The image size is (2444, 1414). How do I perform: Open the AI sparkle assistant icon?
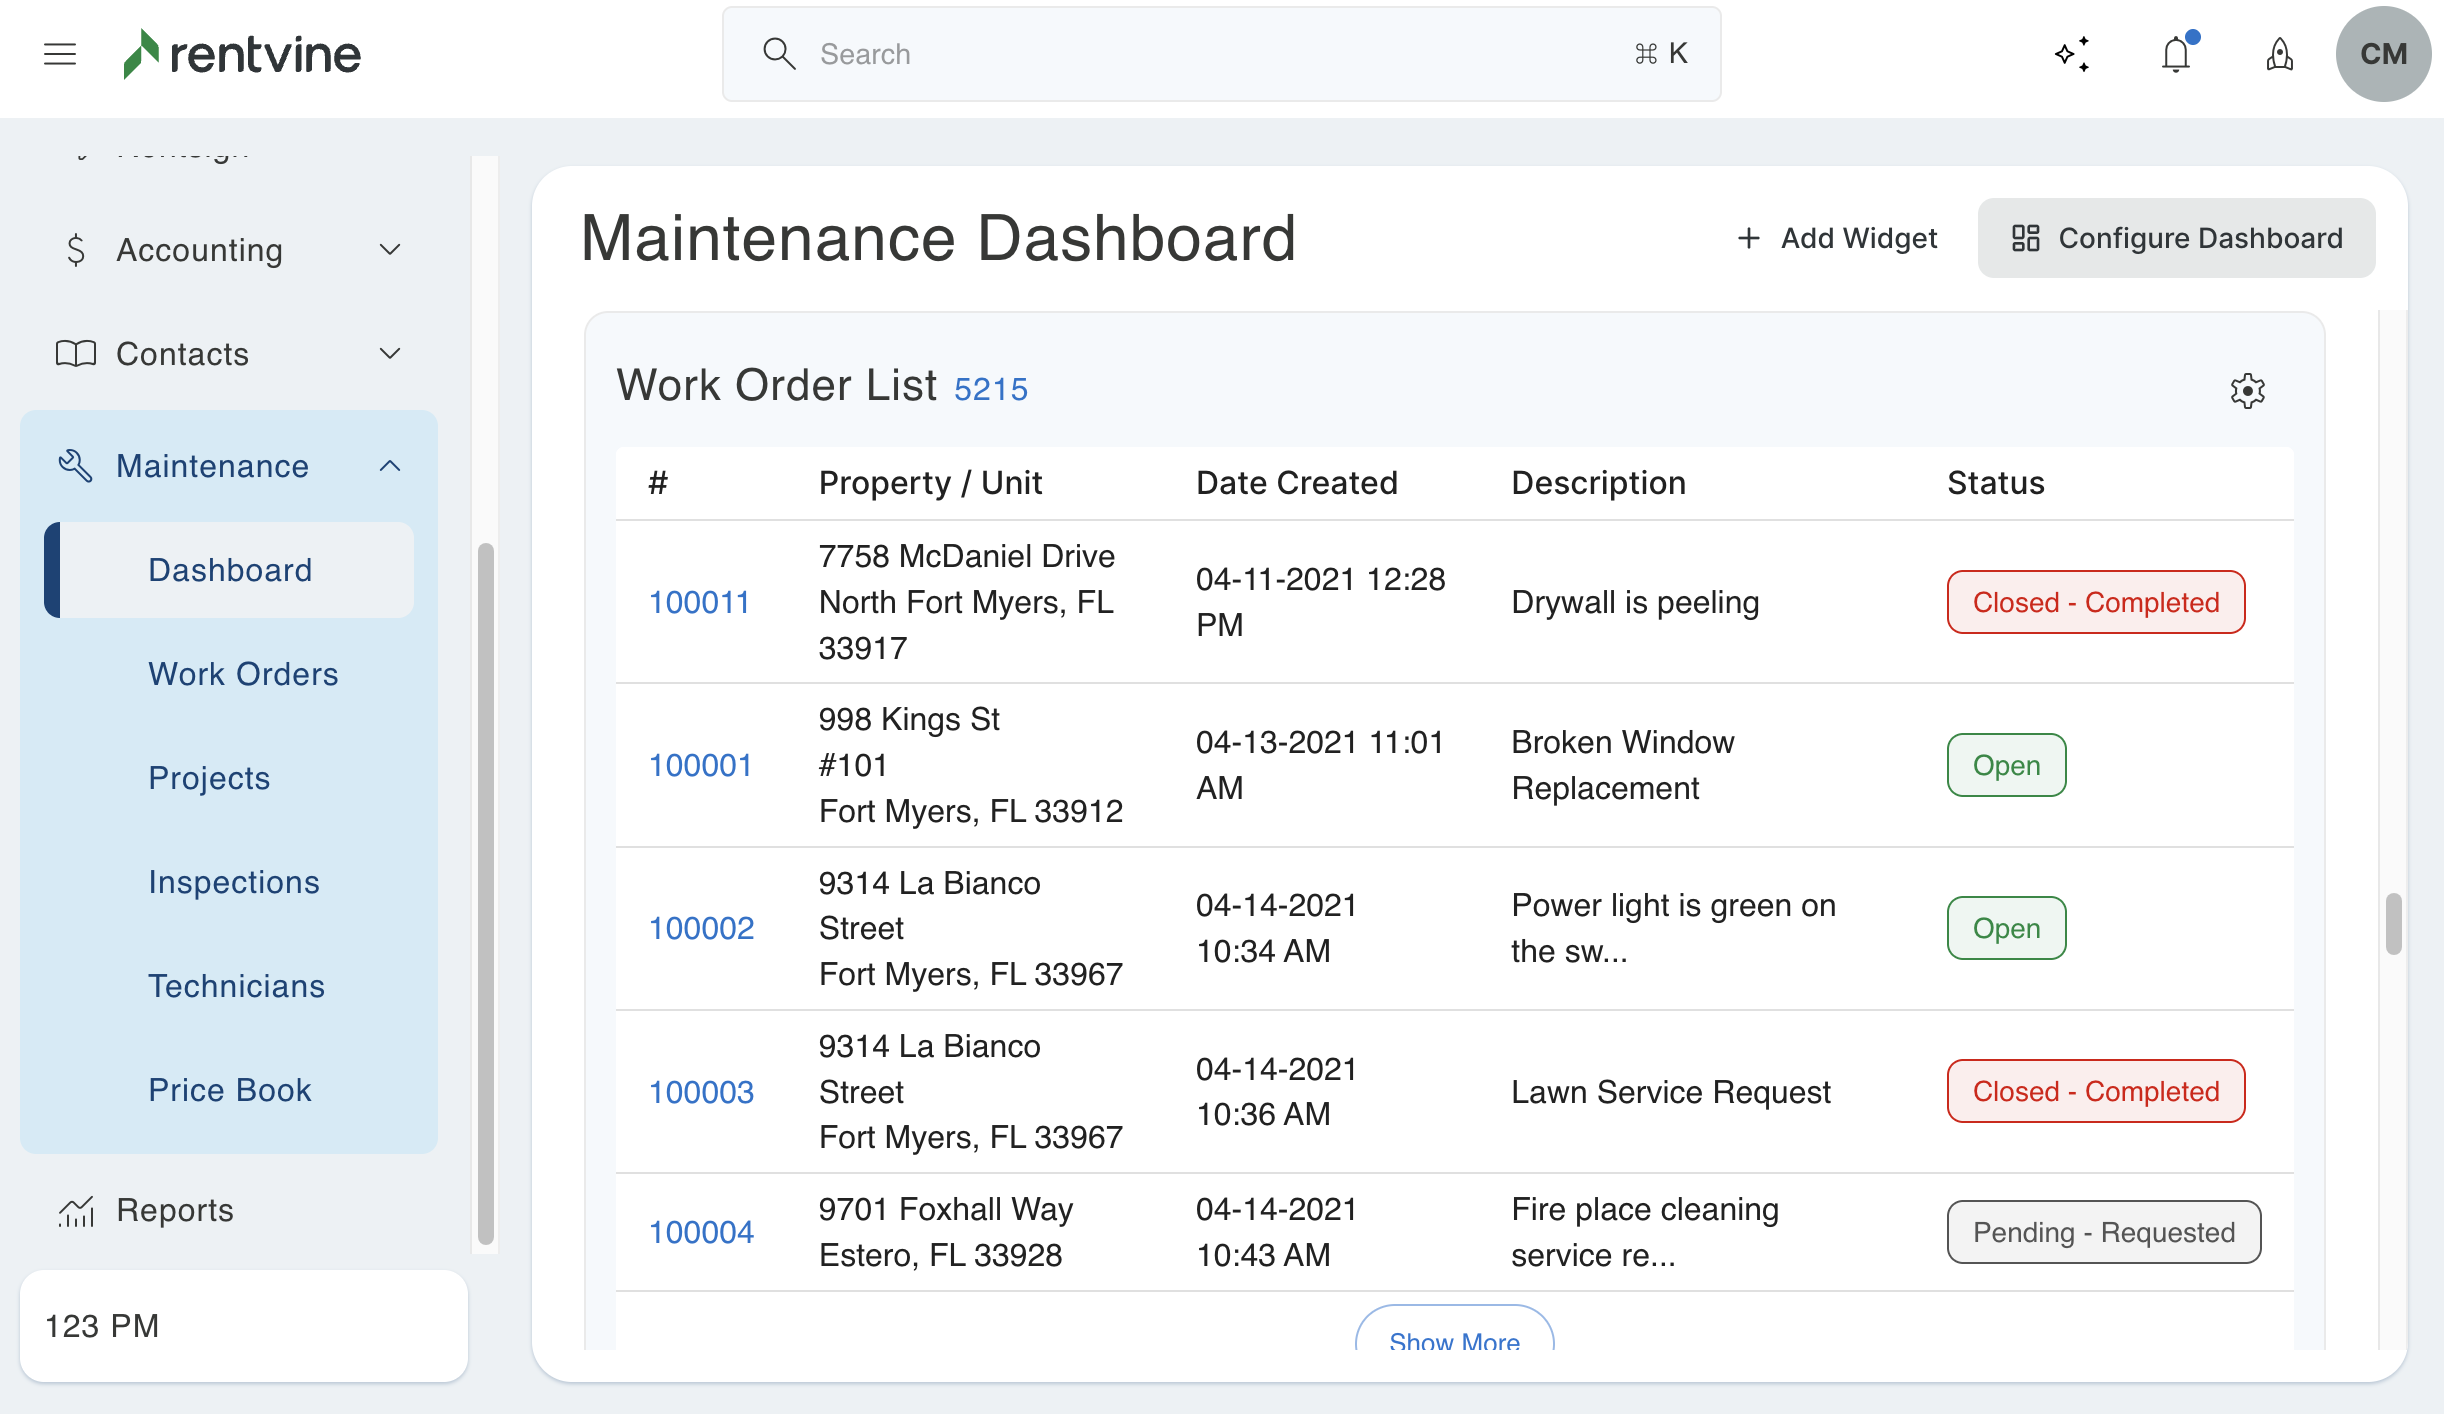(2072, 54)
